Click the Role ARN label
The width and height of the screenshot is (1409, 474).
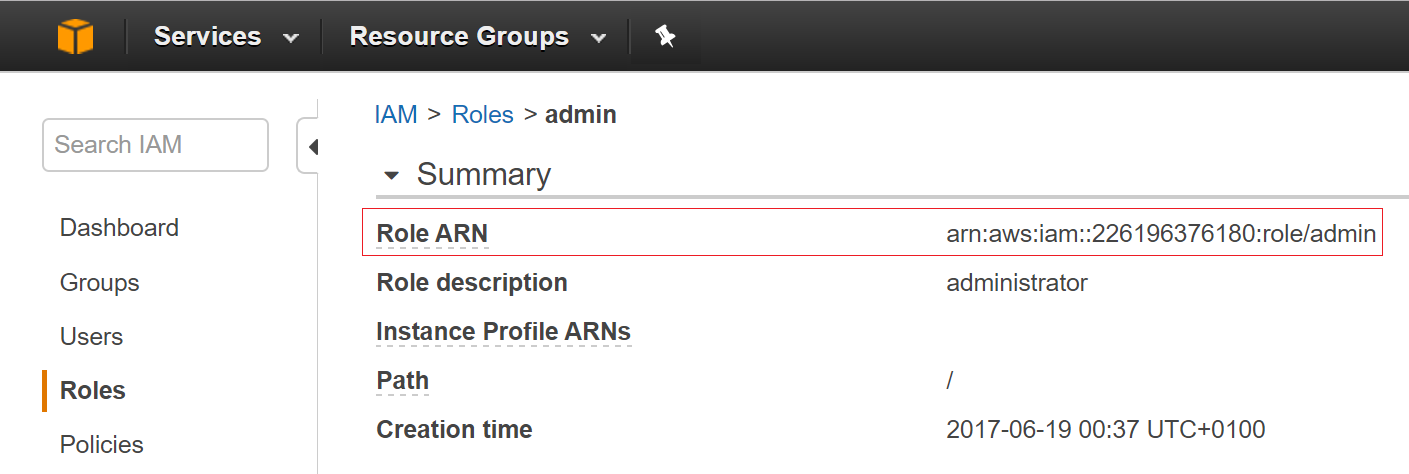pyautogui.click(x=432, y=234)
